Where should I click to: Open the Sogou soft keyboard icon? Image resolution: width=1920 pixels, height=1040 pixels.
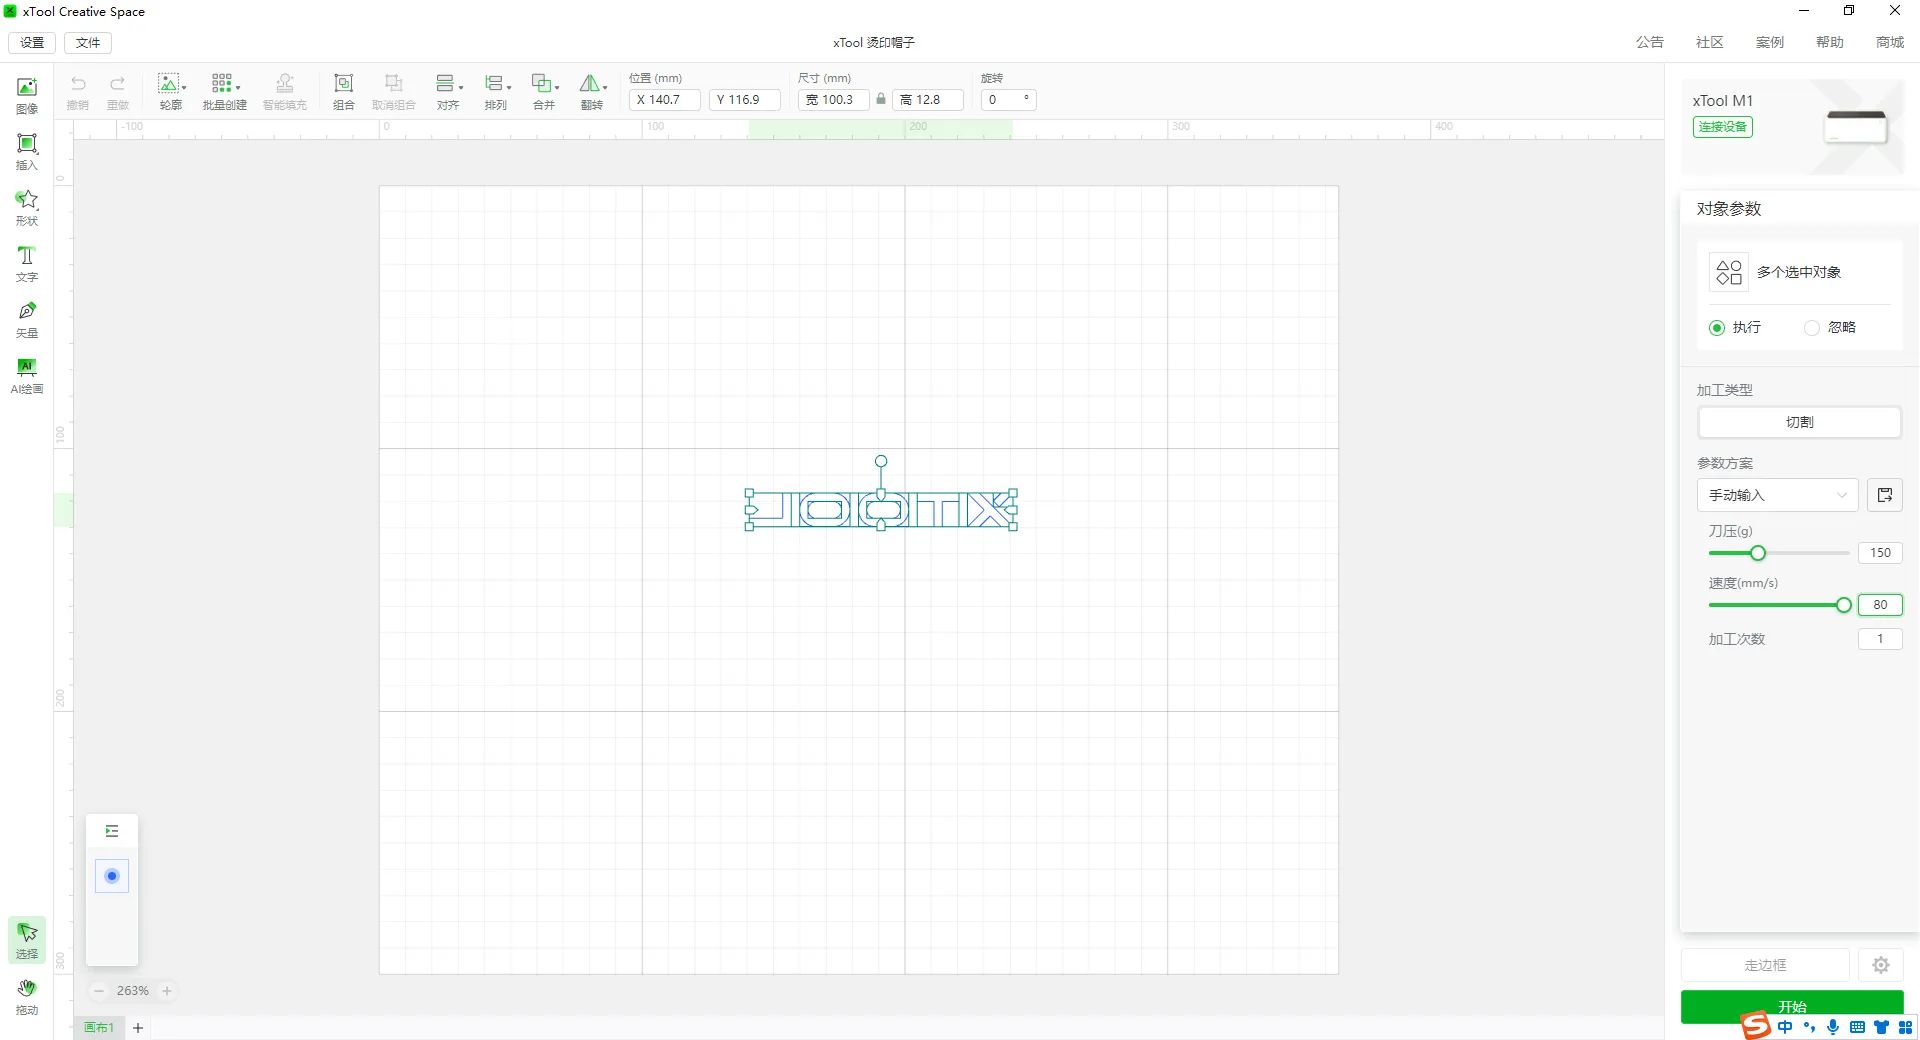click(x=1857, y=1027)
